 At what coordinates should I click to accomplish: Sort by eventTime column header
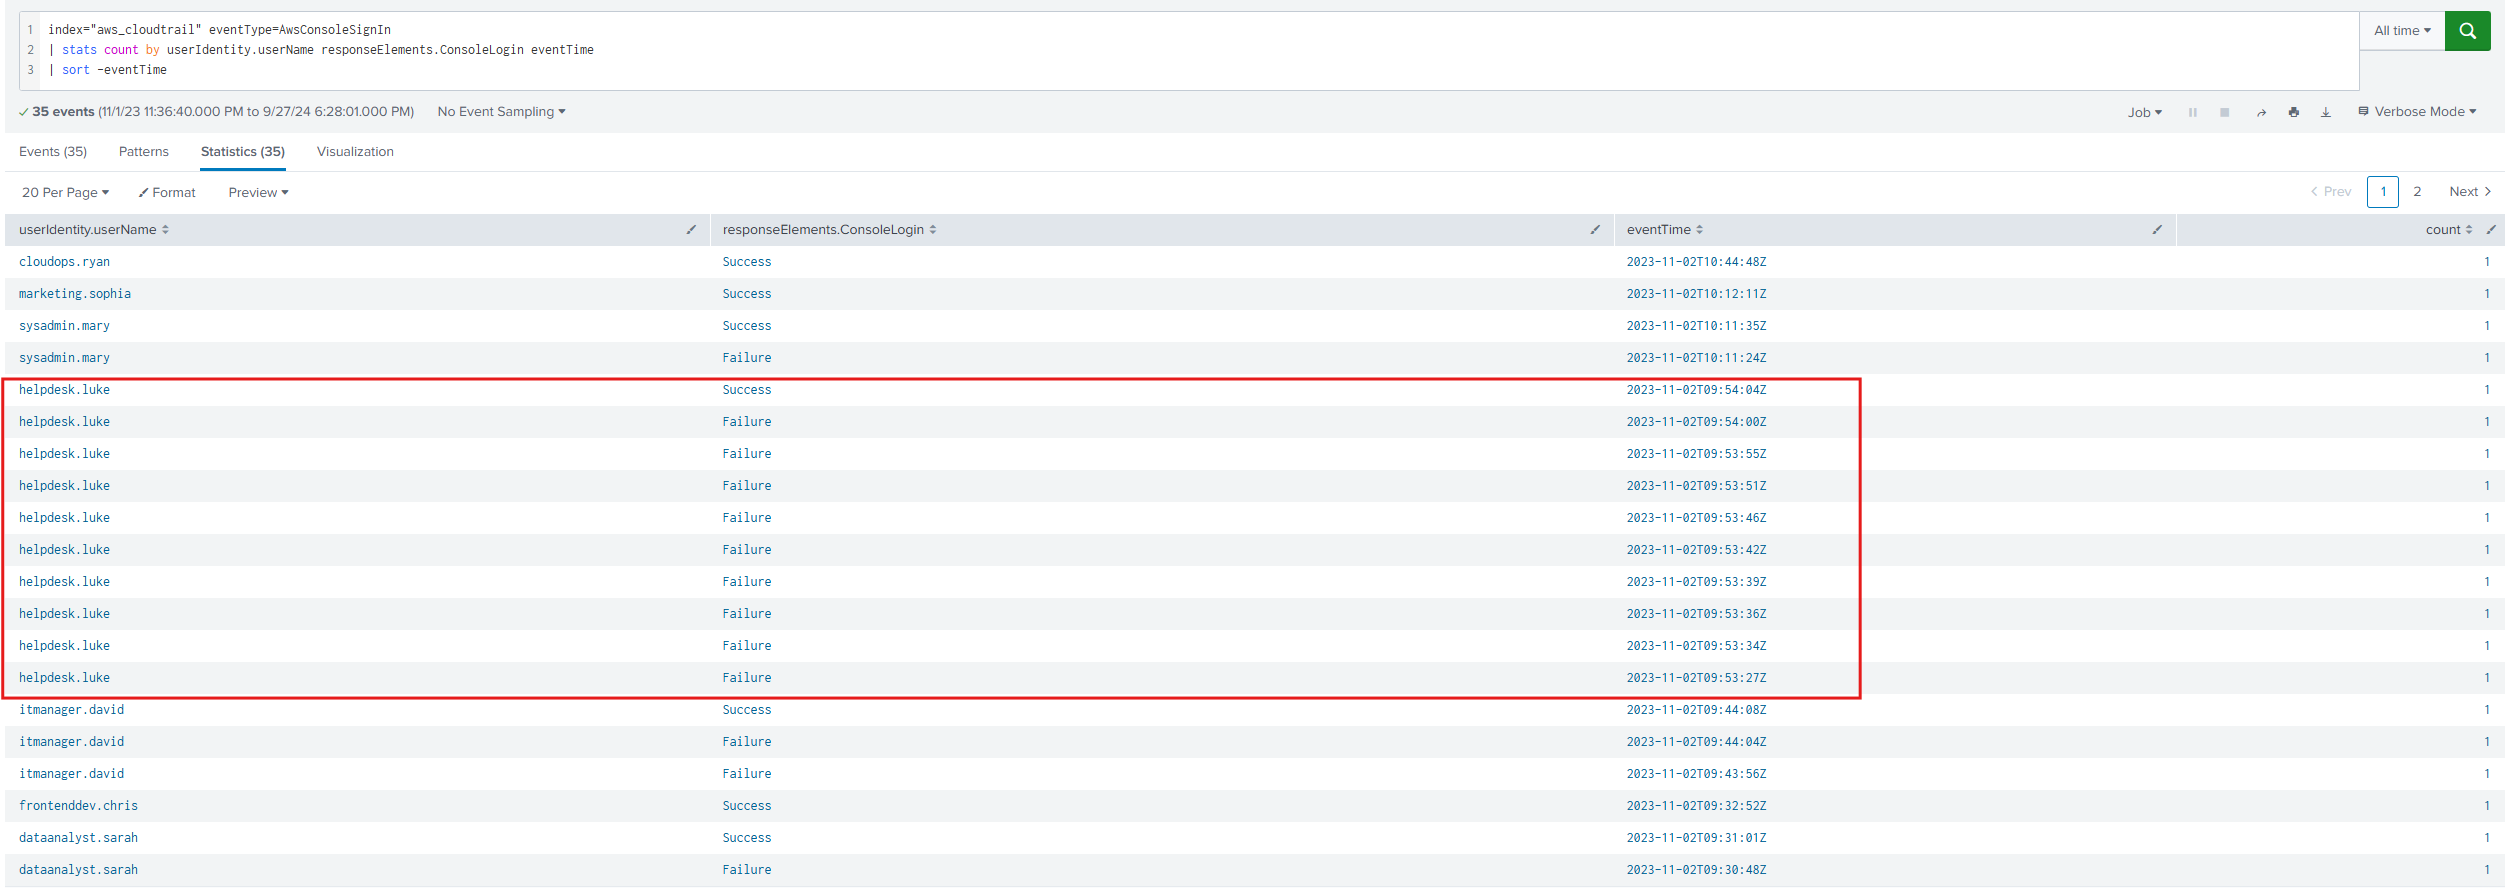click(x=1664, y=230)
